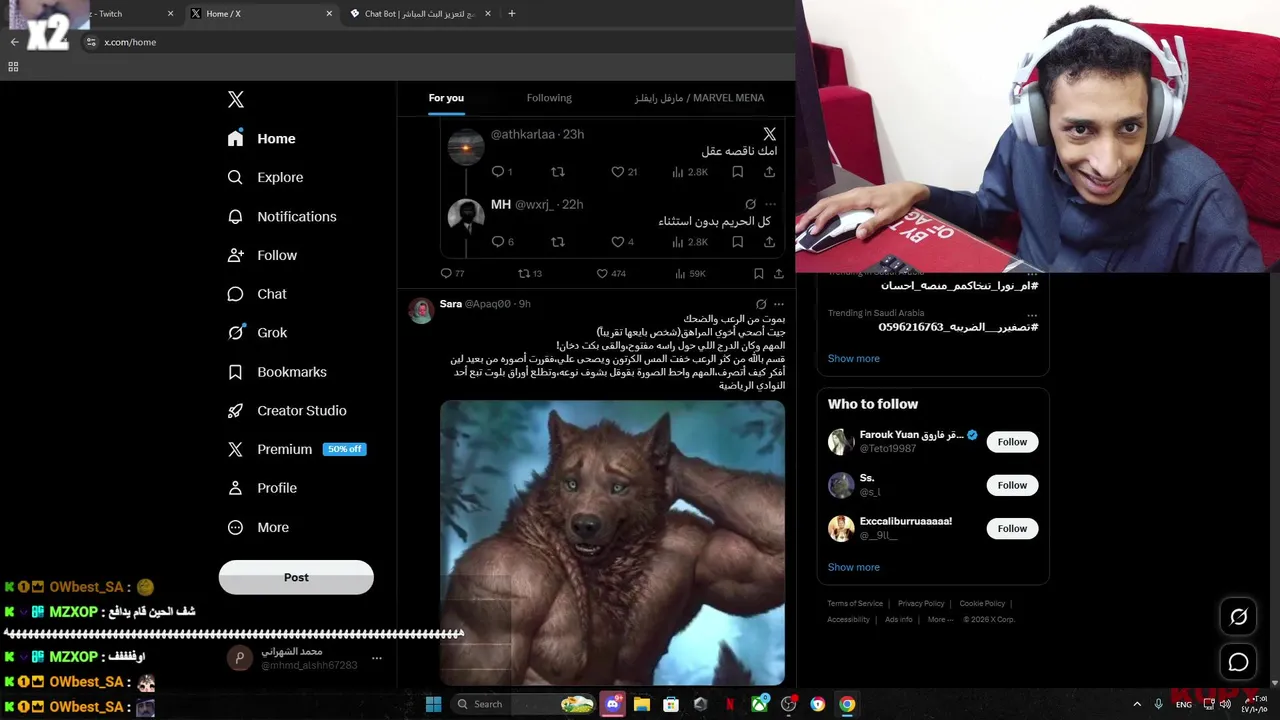The image size is (1280, 720).
Task: Open the Cookie Policy link
Action: click(982, 603)
